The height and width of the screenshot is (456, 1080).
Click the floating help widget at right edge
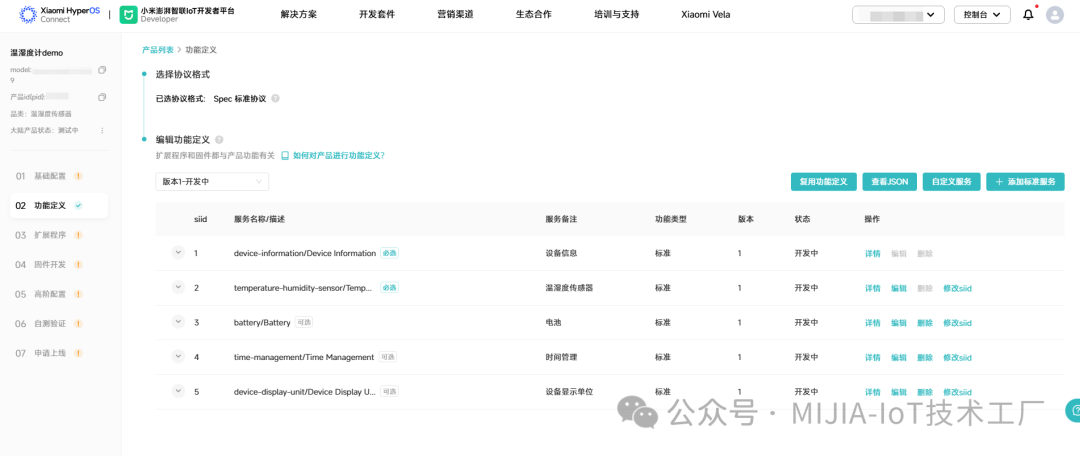1072,411
